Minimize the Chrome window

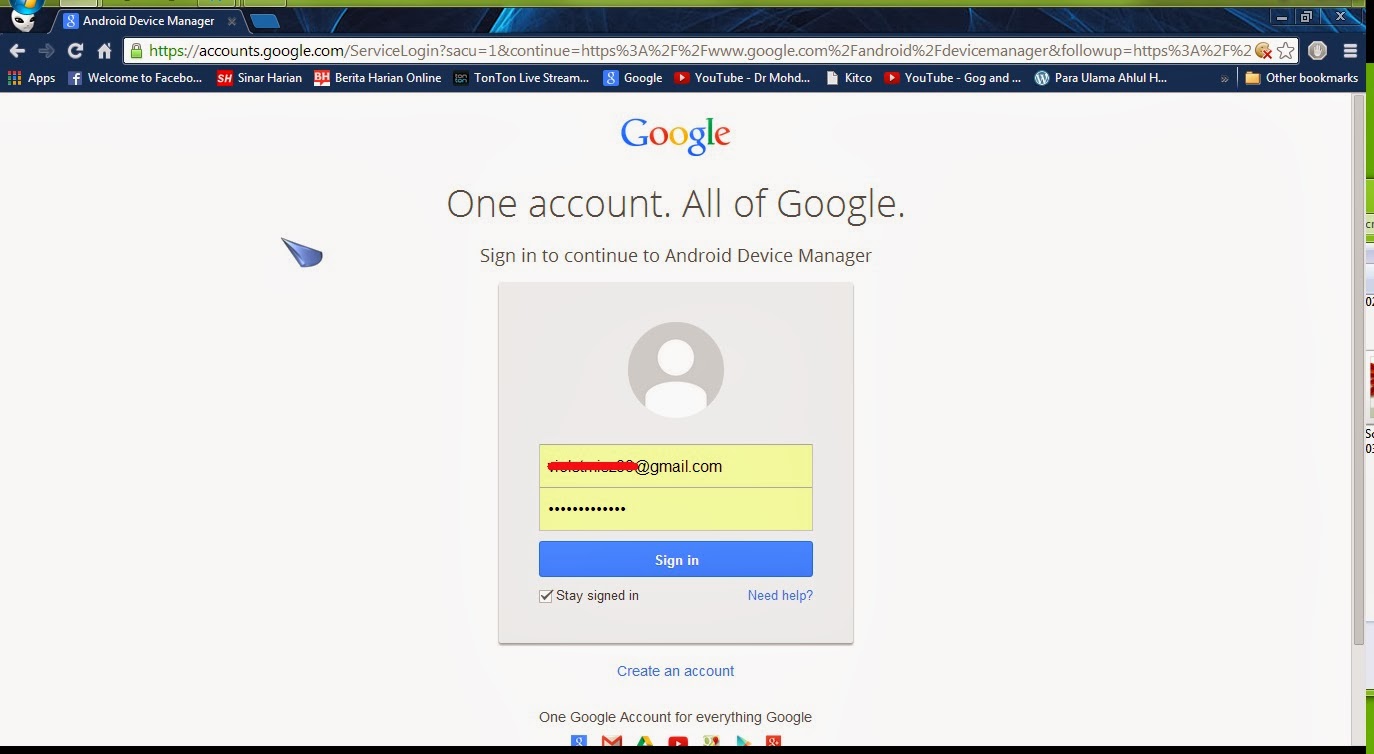(1281, 16)
